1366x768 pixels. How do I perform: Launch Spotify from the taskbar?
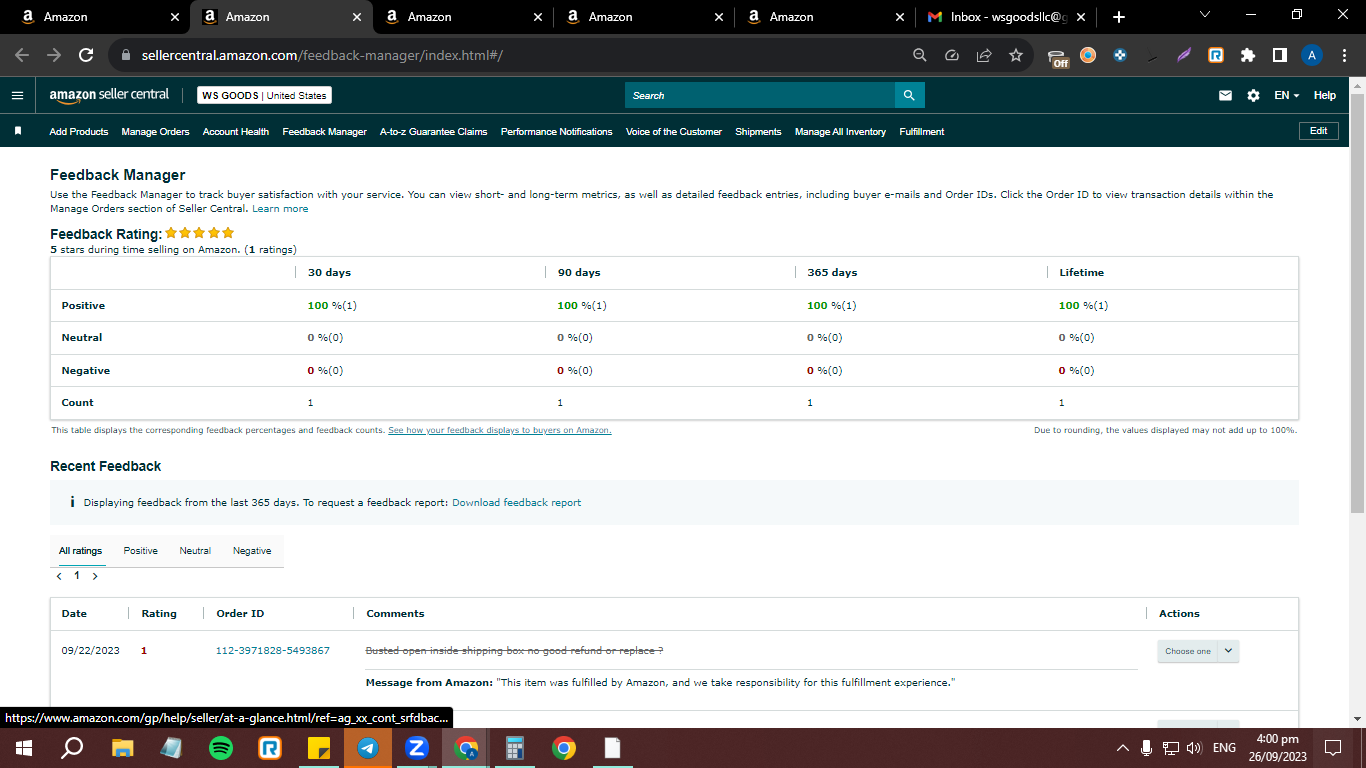coord(221,747)
